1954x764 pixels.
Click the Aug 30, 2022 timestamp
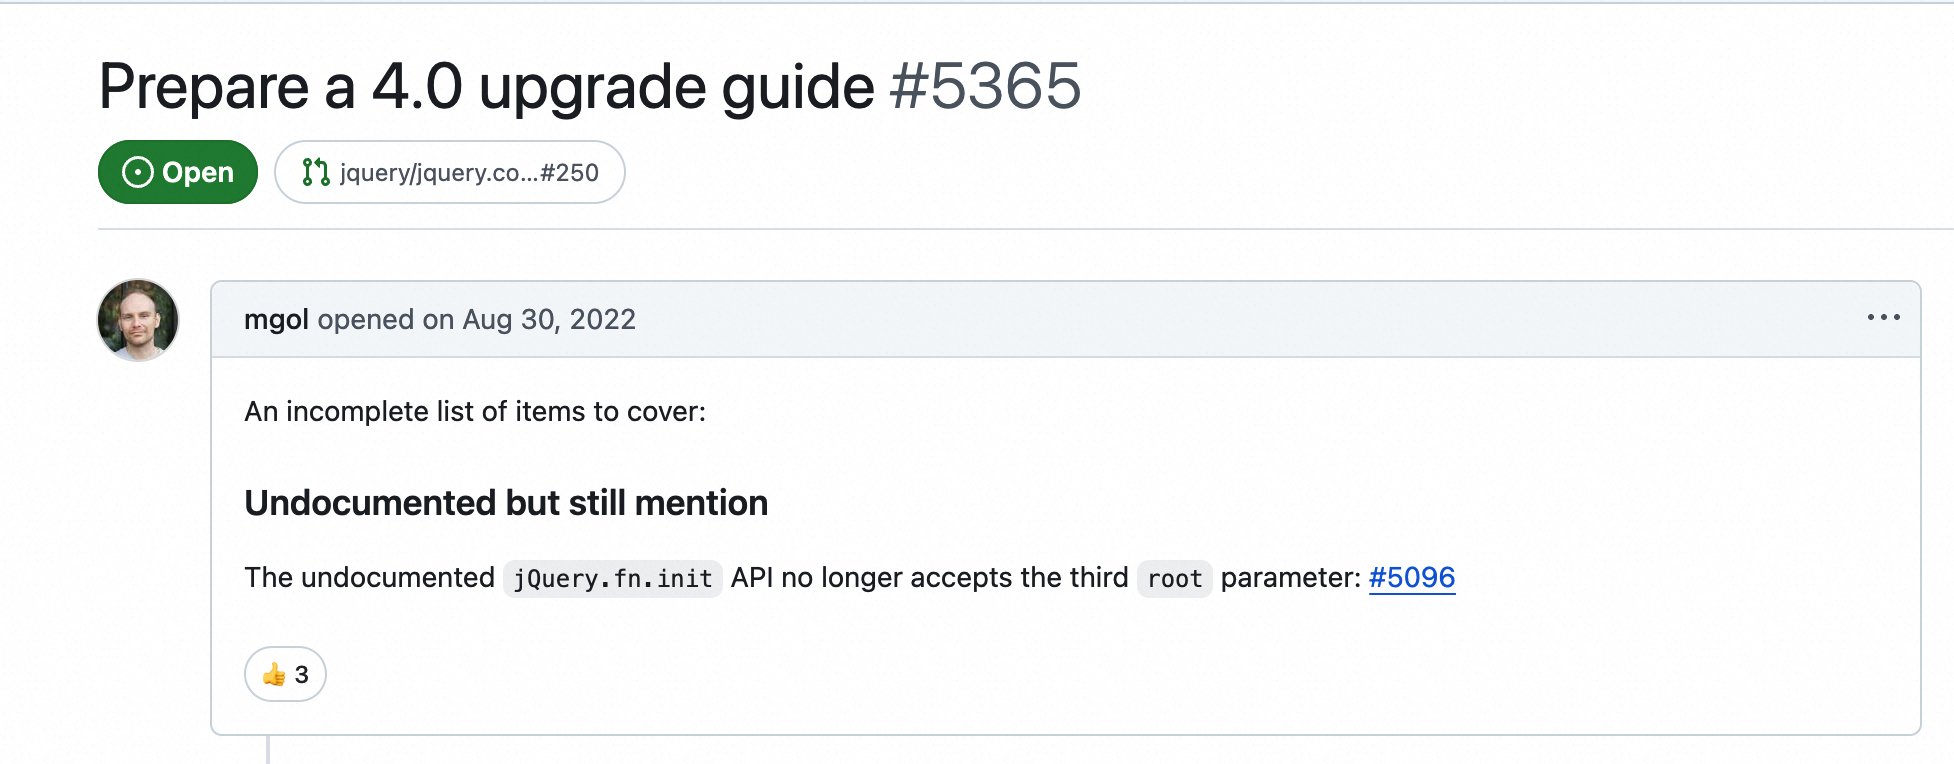[x=549, y=320]
